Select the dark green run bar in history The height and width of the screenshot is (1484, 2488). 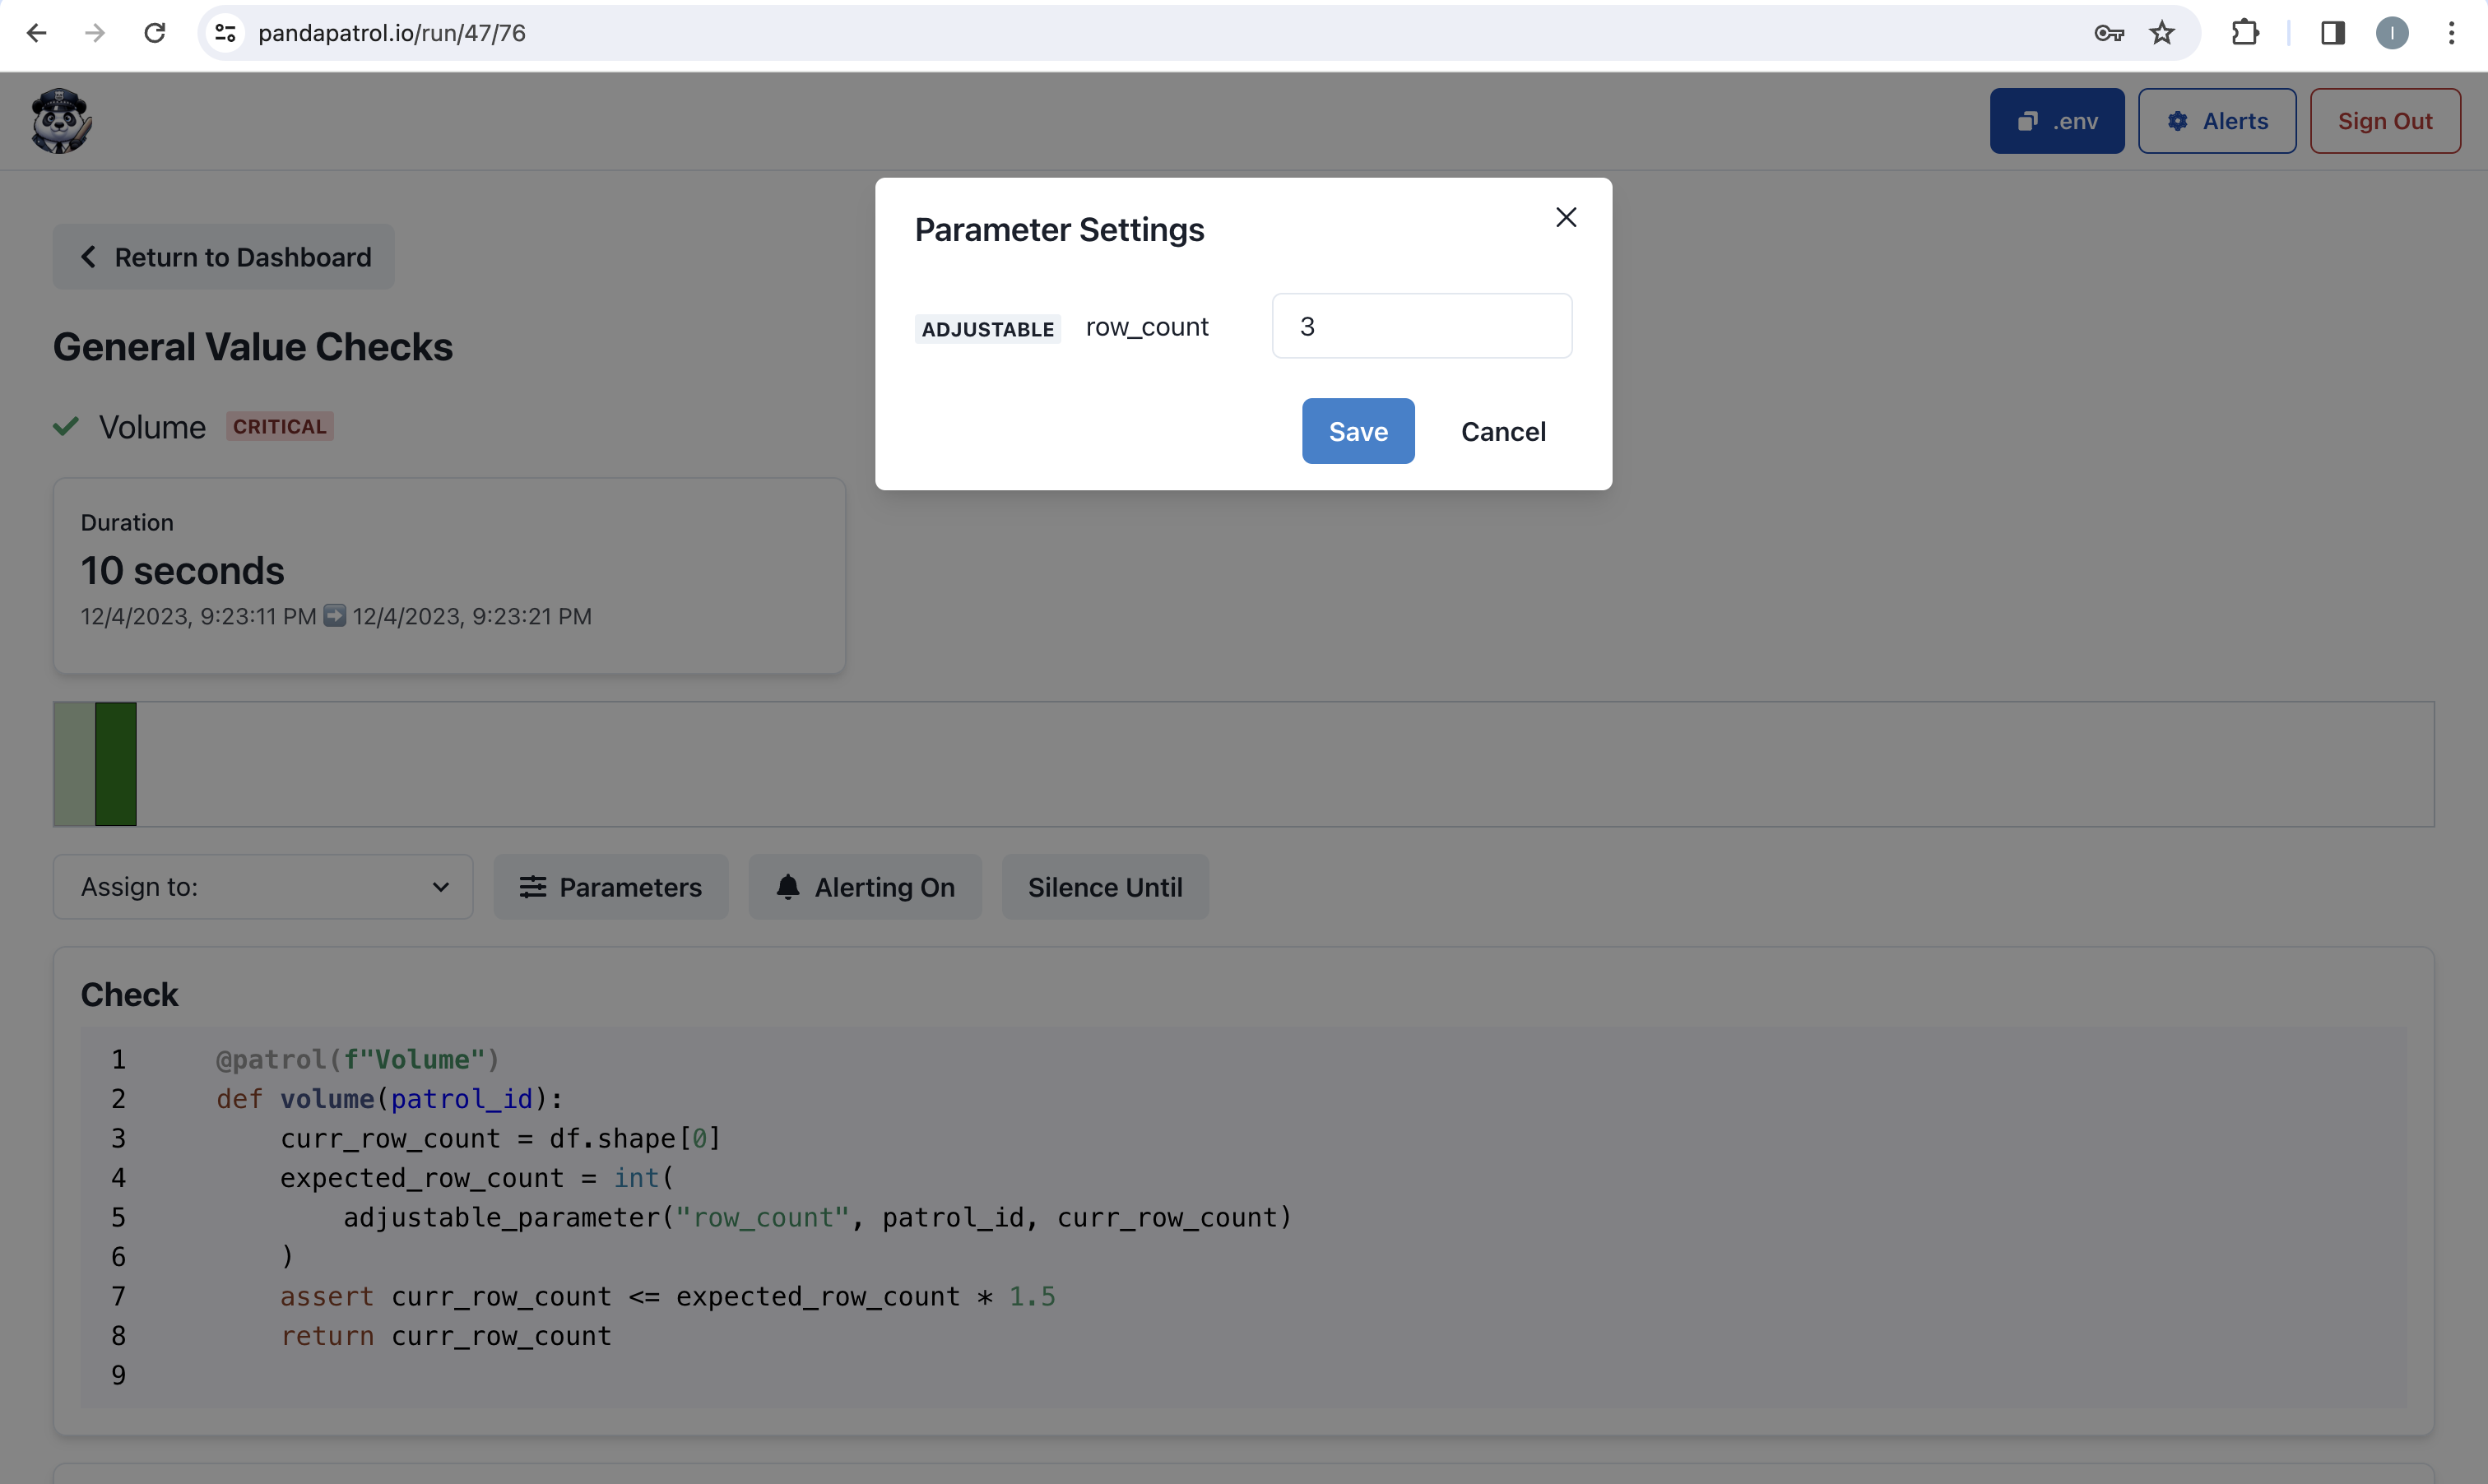coord(116,764)
